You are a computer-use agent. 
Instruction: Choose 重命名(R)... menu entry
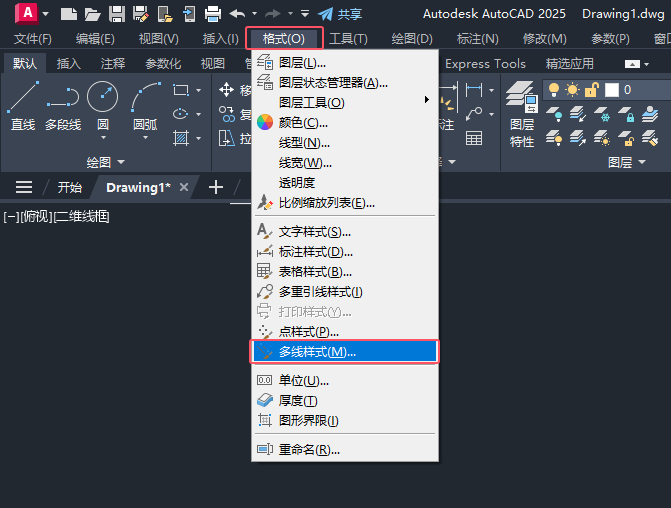[x=345, y=450]
